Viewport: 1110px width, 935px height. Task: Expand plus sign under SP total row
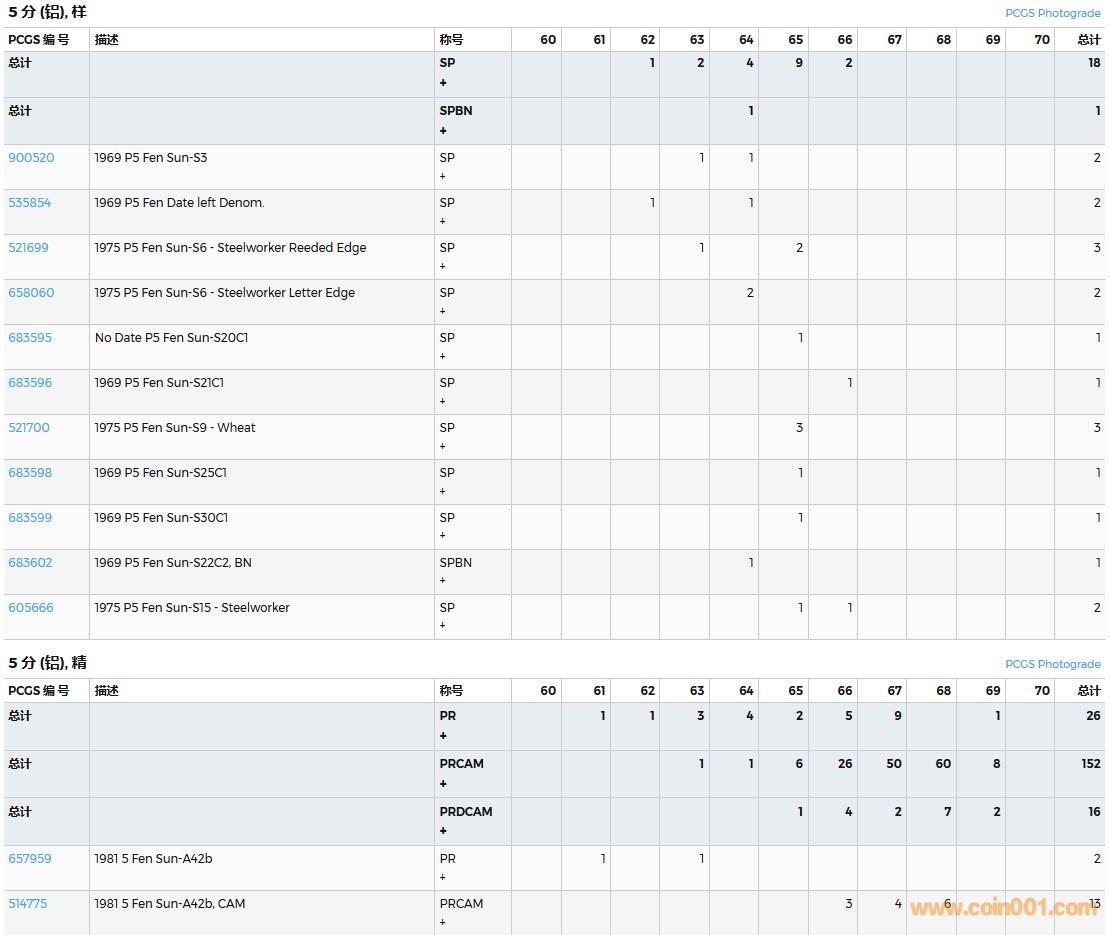click(x=443, y=83)
